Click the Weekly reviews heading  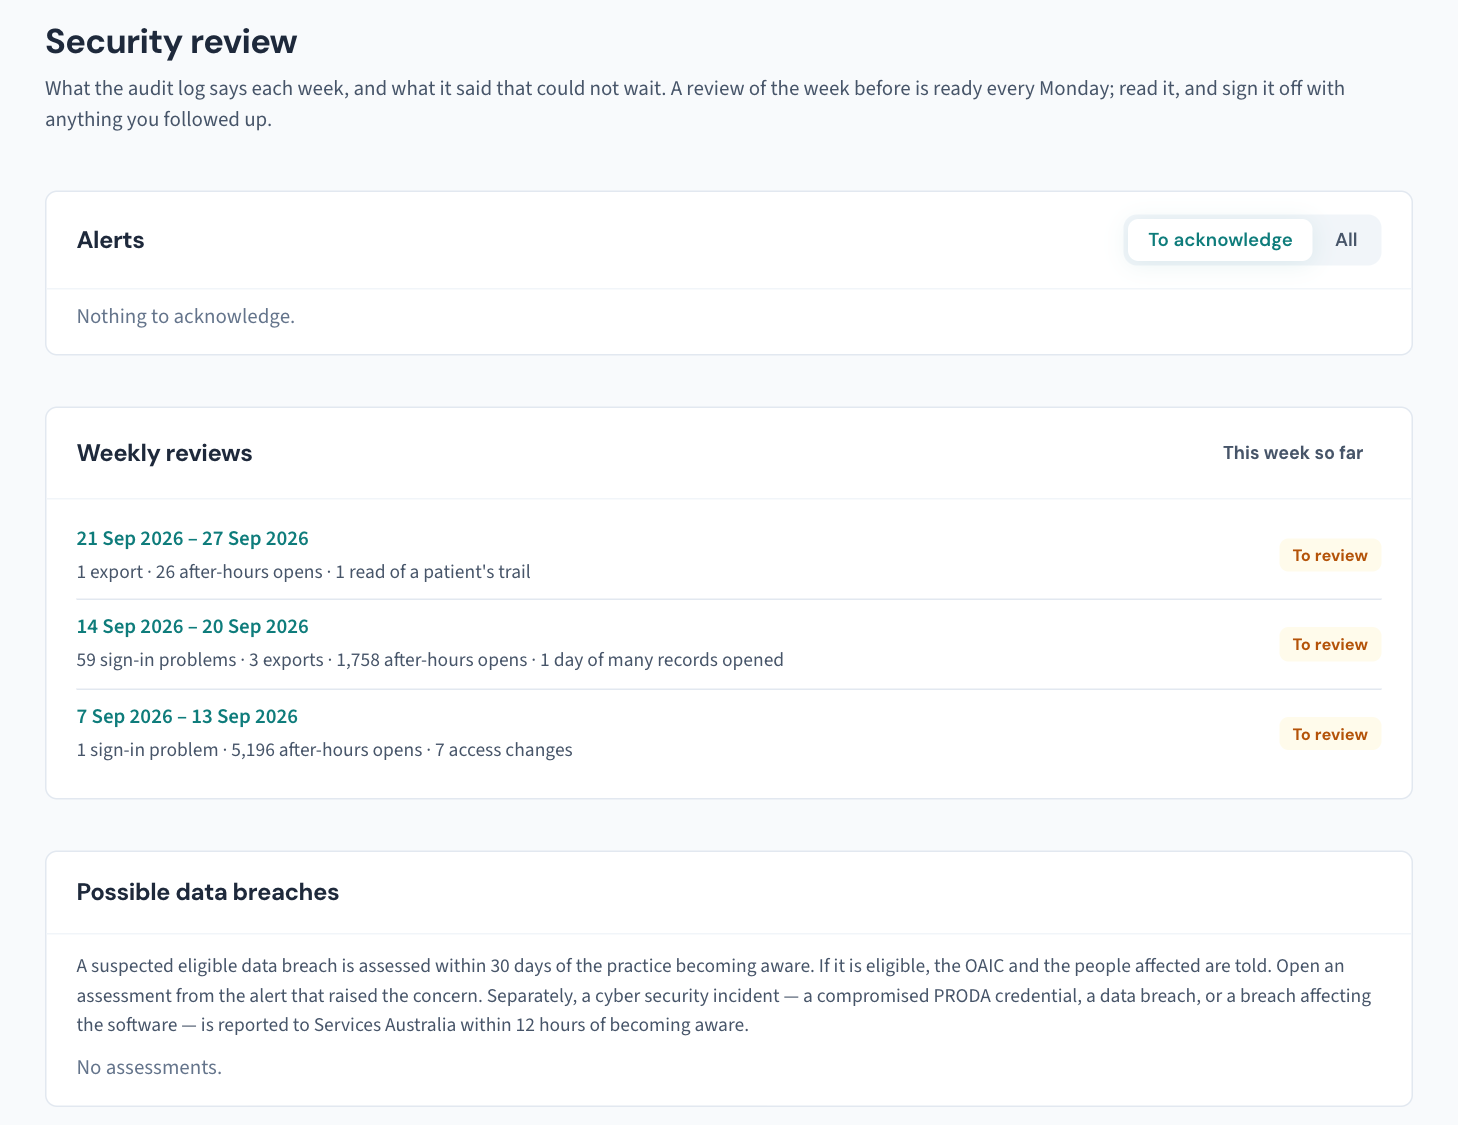pyautogui.click(x=164, y=453)
